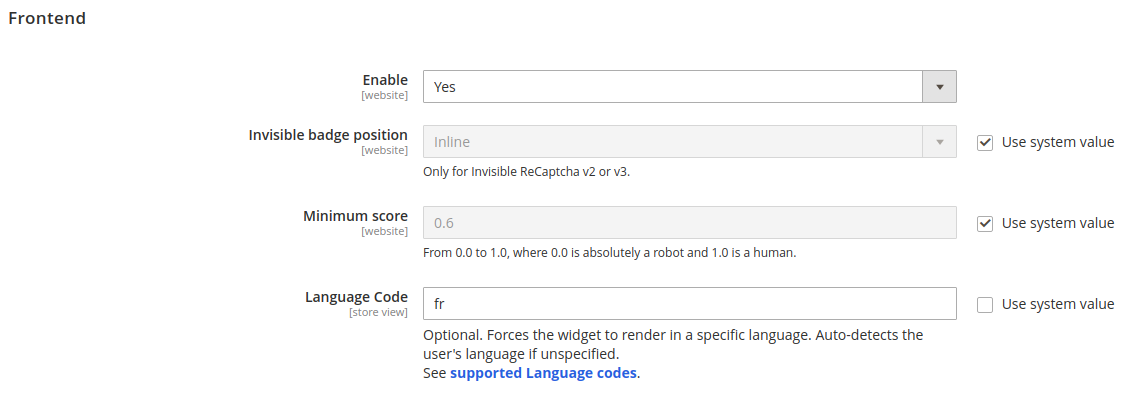
Task: Select the 'Yes' value in Enable field
Action: point(672,87)
